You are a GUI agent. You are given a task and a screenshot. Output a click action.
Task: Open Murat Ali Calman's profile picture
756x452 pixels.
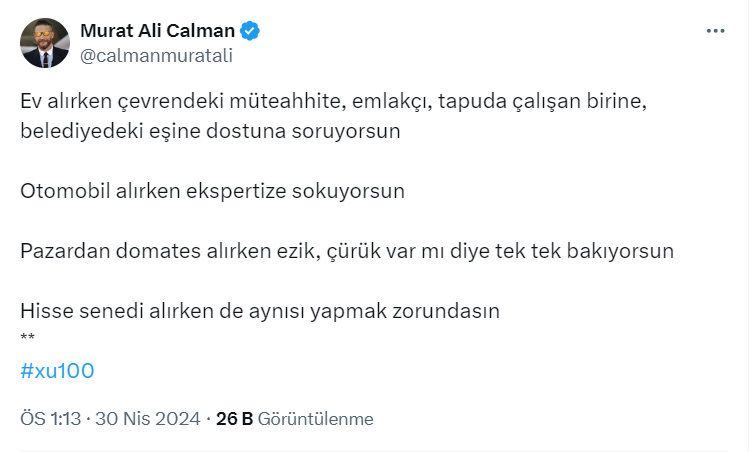(x=45, y=43)
